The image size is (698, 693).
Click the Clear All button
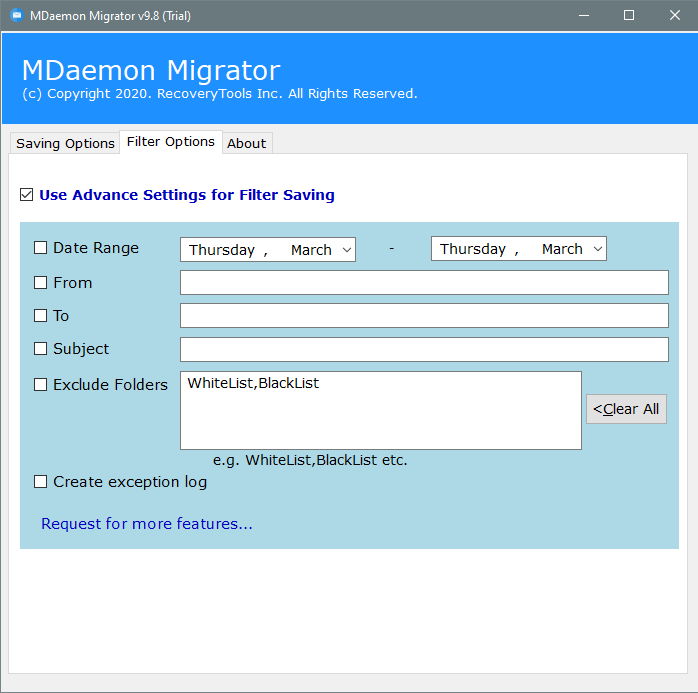click(x=626, y=409)
